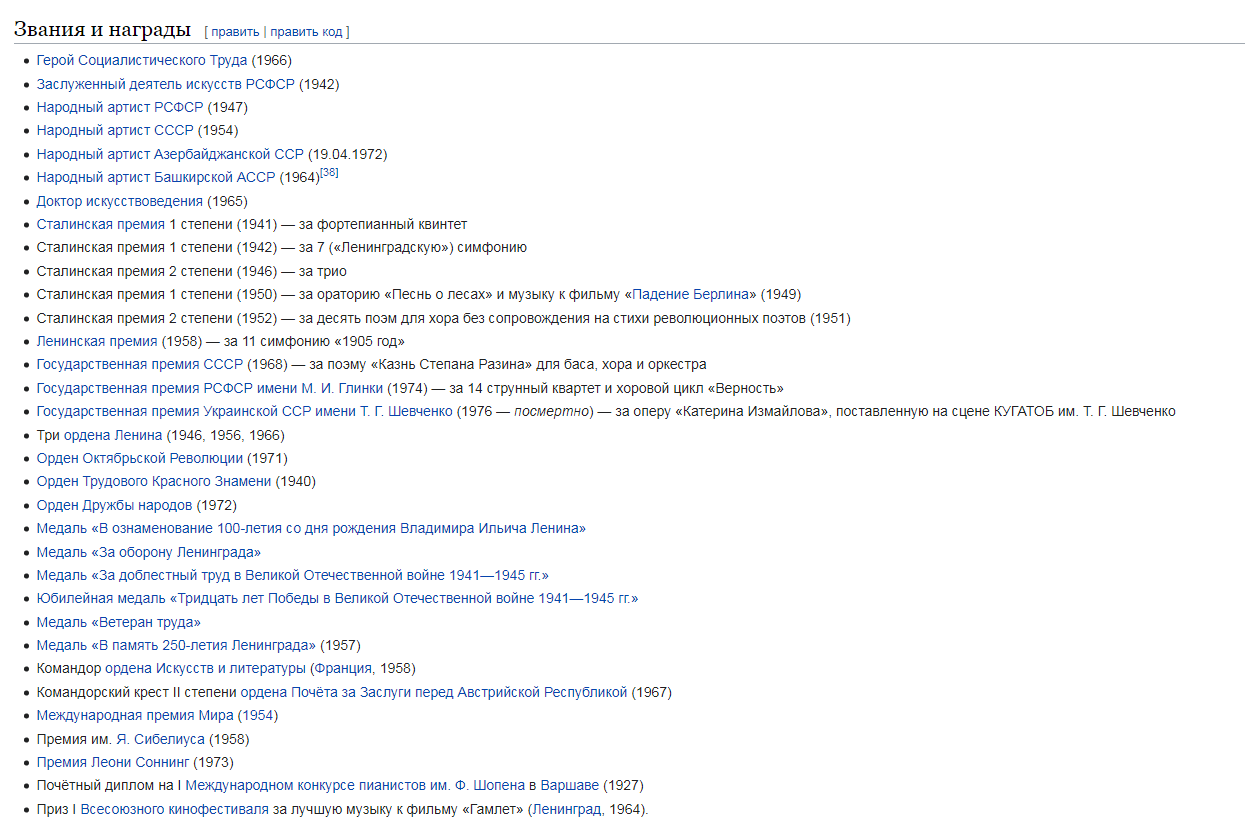Open «Падение Берлина» film link
Screen dimensions: 1245x839
pyautogui.click(x=694, y=294)
